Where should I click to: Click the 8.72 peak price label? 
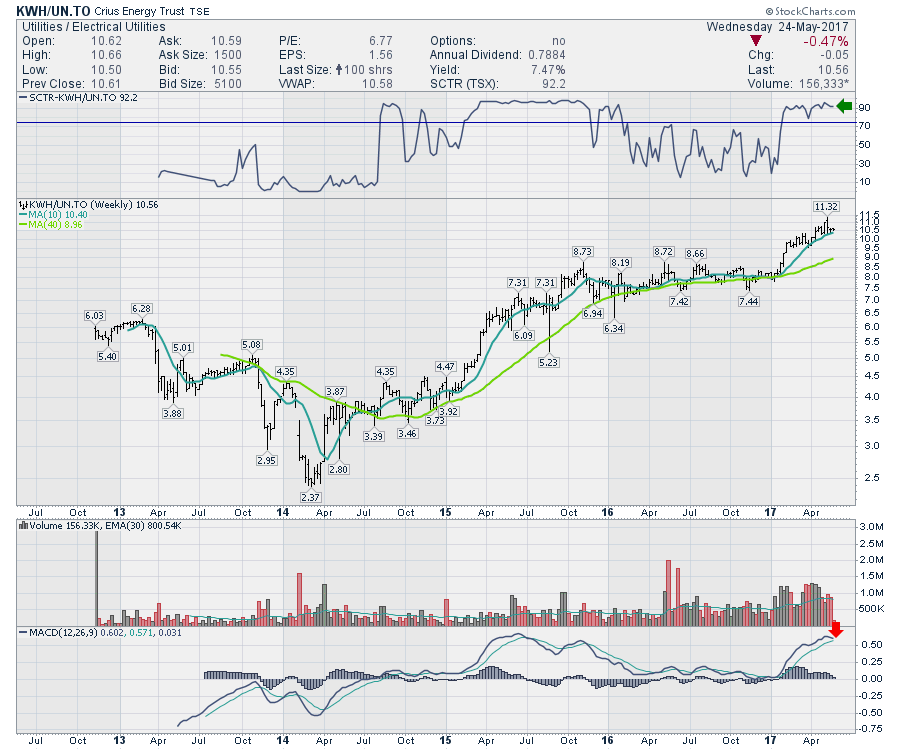pyautogui.click(x=664, y=251)
